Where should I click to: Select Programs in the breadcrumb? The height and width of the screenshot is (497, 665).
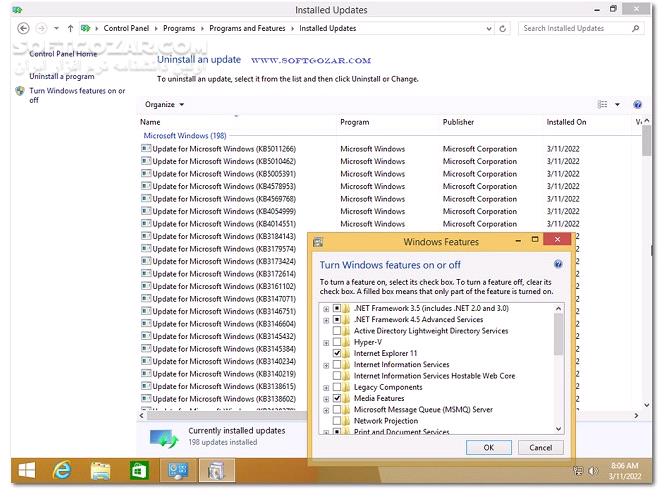[x=179, y=28]
